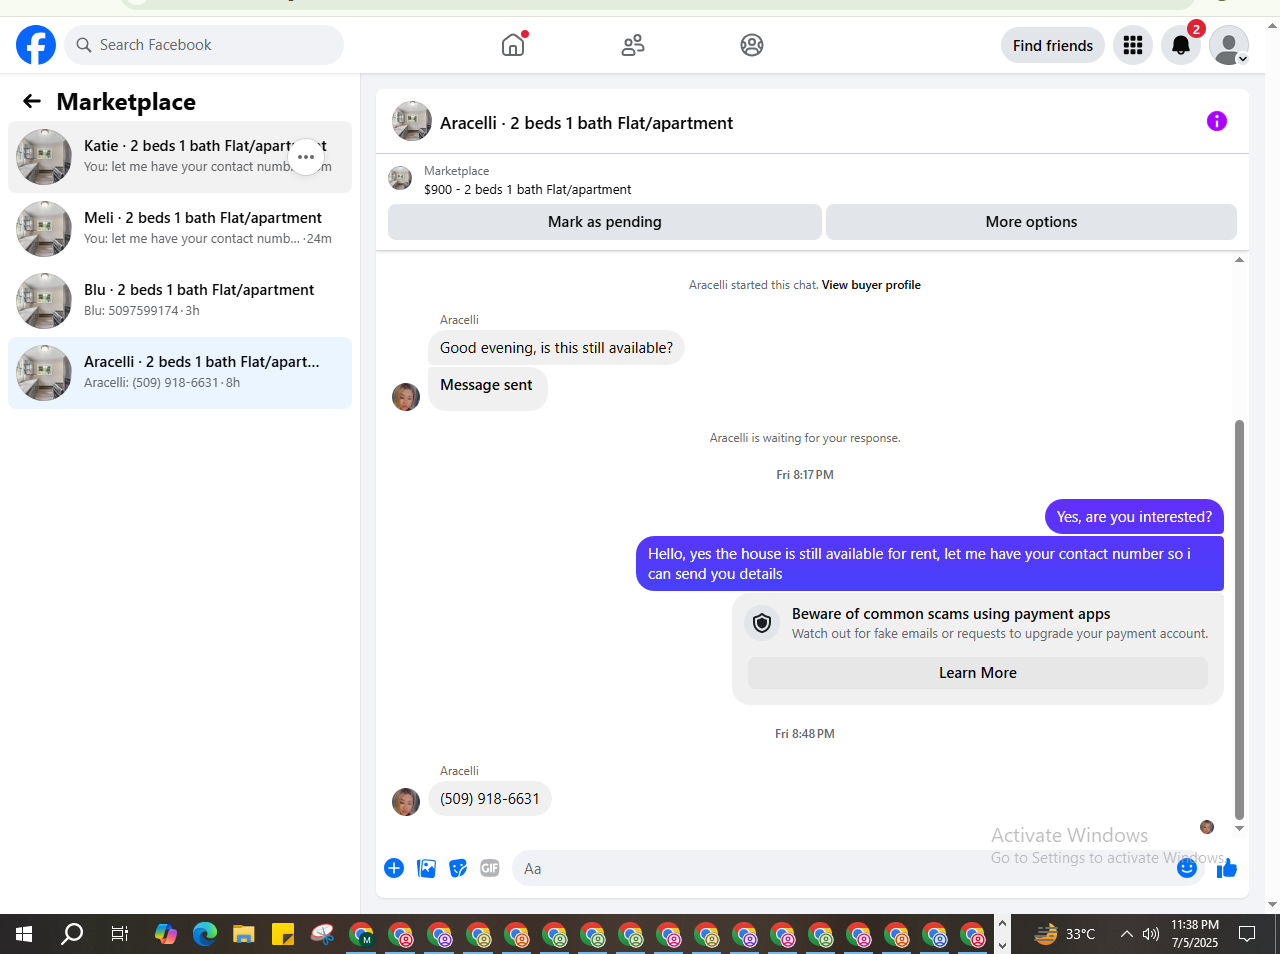Click the $900 listing summary thumbnail
Viewport: 1280px width, 954px height.
click(x=400, y=178)
